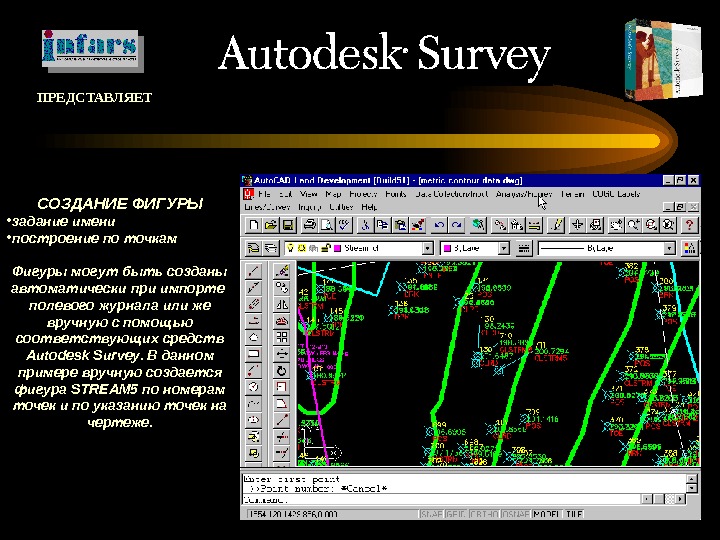Click the Redo arrow icon

456,225
